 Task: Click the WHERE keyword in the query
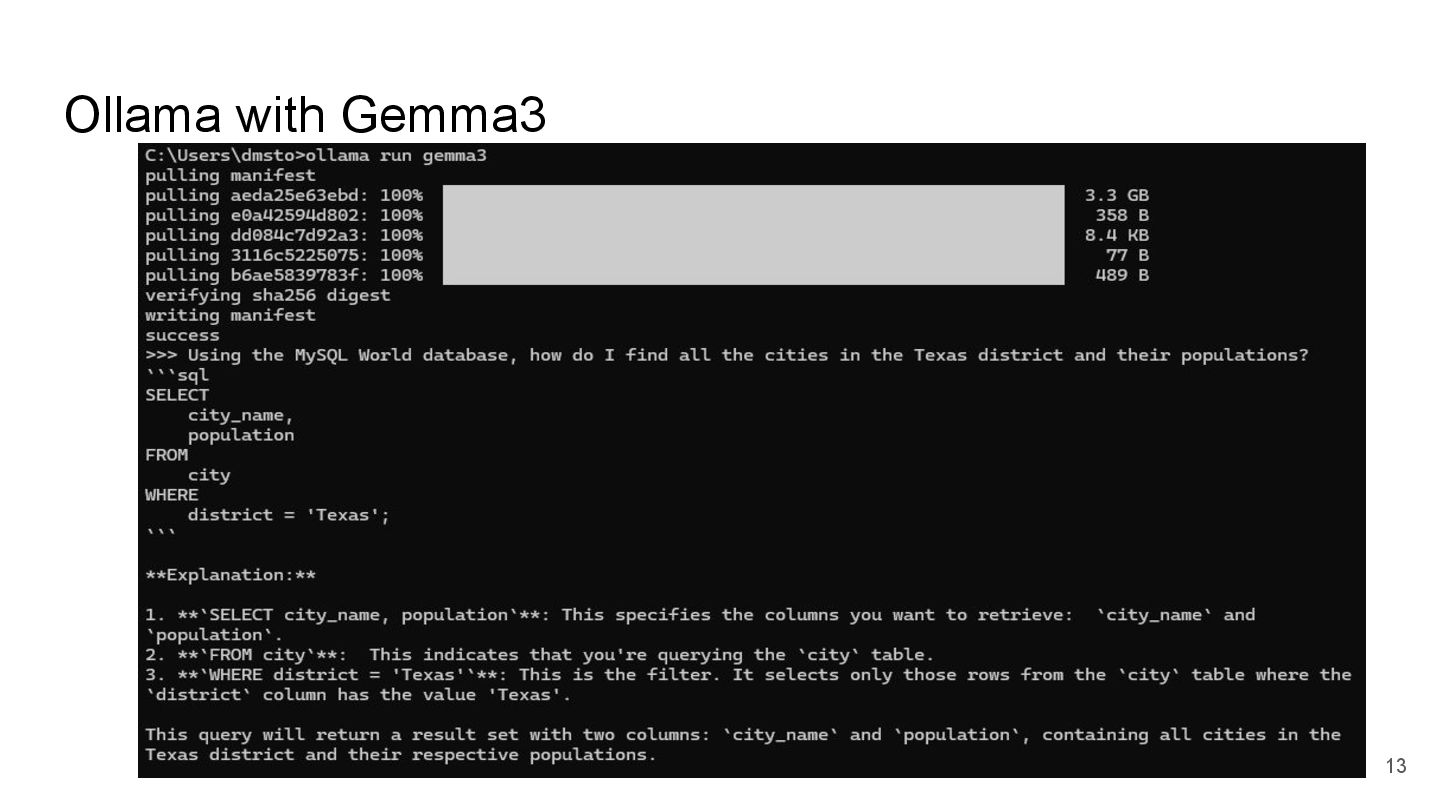point(172,495)
